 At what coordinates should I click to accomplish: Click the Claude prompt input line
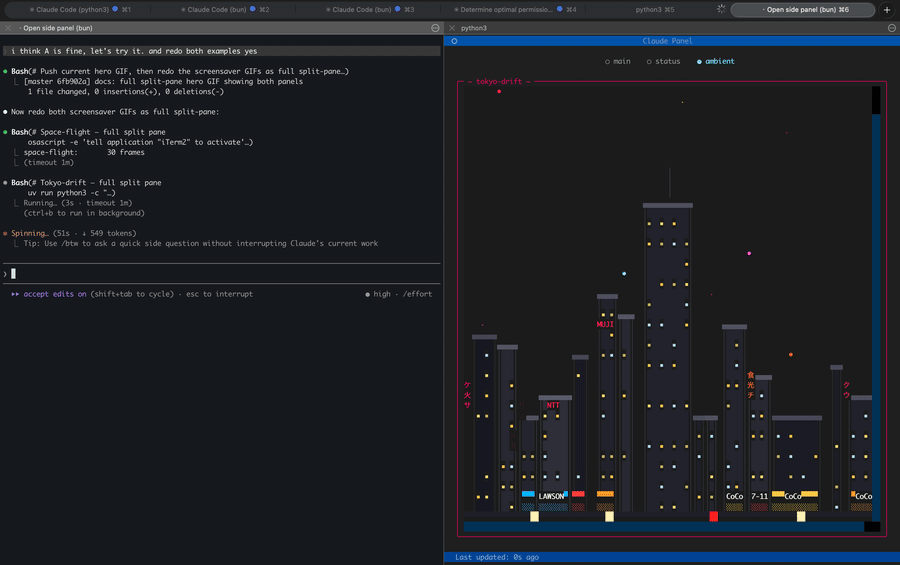tap(222, 274)
